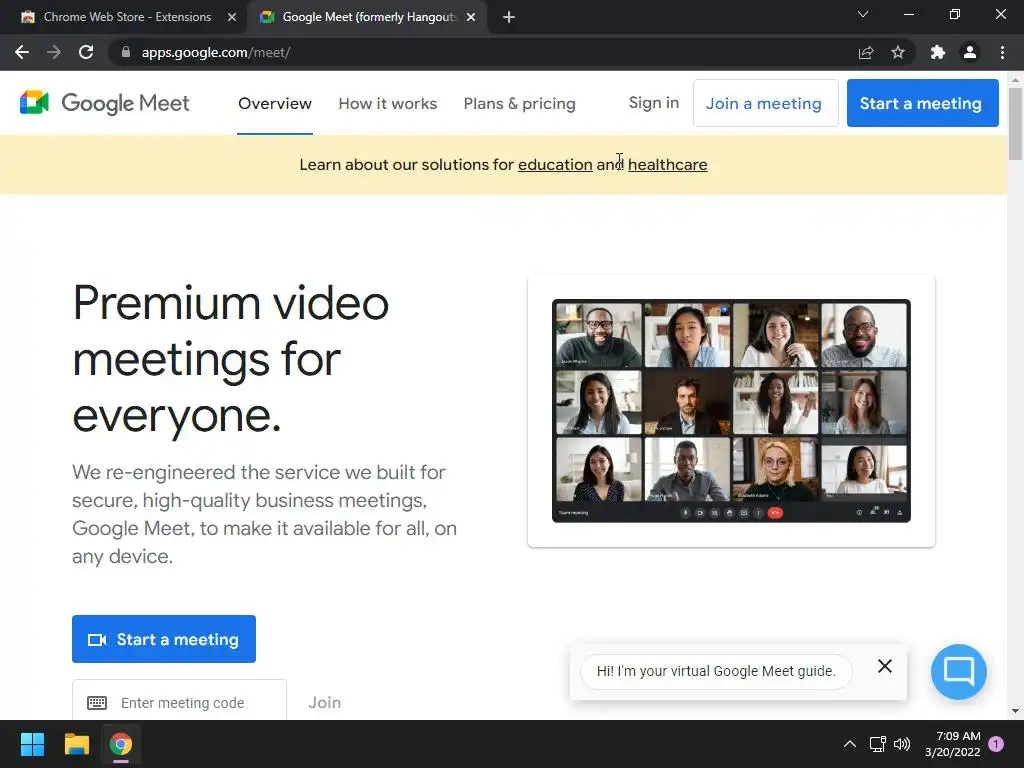Click the Join text button
This screenshot has height=768, width=1024.
click(x=325, y=702)
